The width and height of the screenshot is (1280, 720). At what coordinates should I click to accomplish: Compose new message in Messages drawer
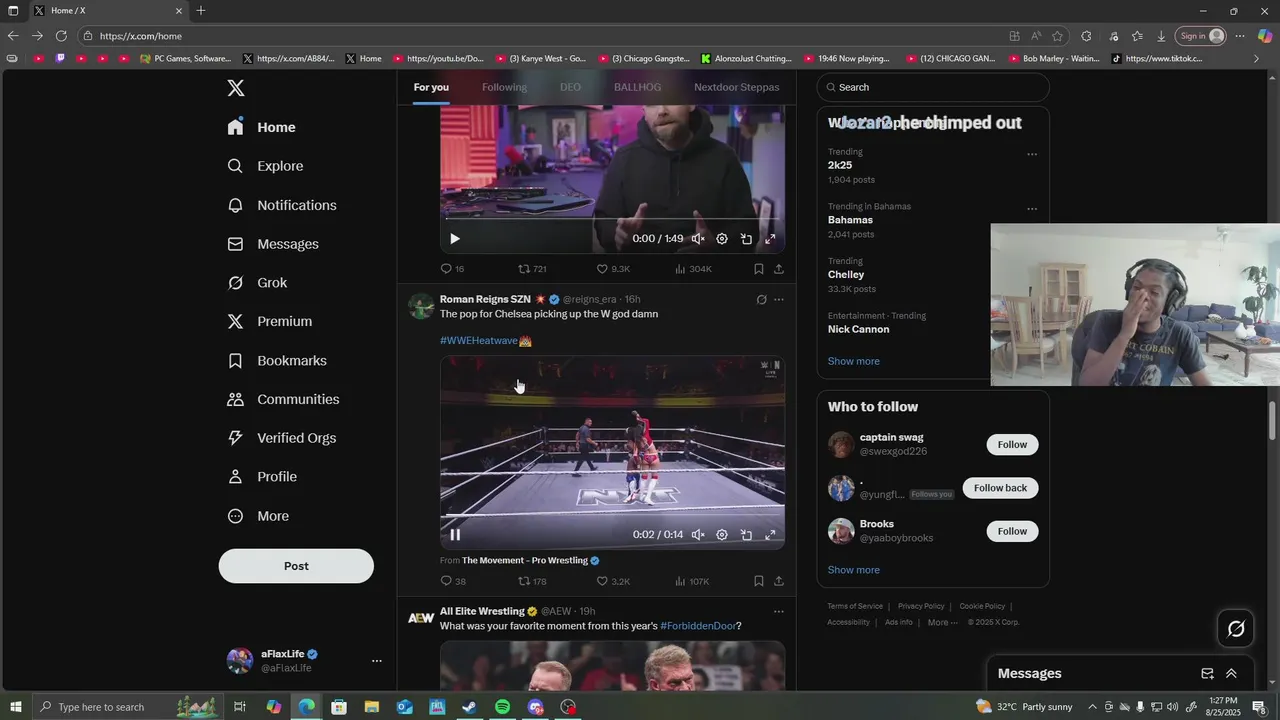click(1207, 674)
